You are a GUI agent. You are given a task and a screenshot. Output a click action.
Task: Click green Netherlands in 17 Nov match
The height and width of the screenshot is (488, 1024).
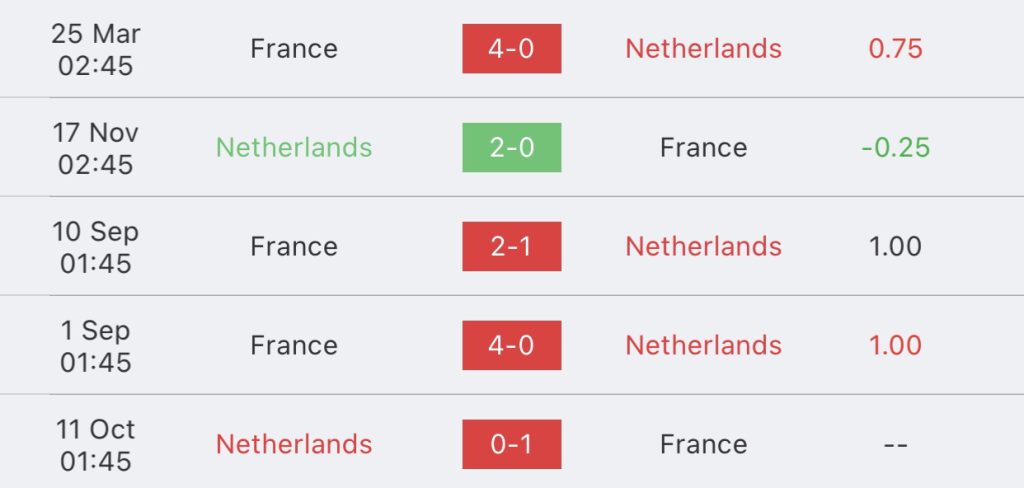[294, 148]
